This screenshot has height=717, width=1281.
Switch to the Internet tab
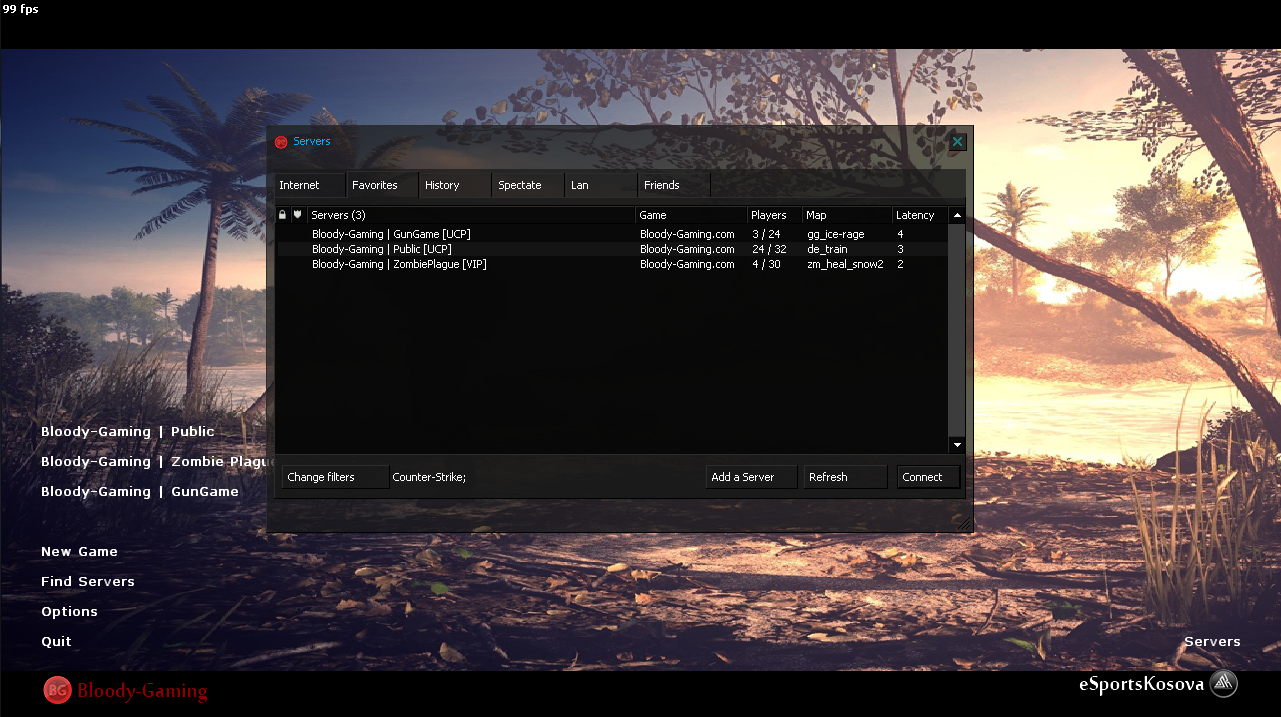310,185
